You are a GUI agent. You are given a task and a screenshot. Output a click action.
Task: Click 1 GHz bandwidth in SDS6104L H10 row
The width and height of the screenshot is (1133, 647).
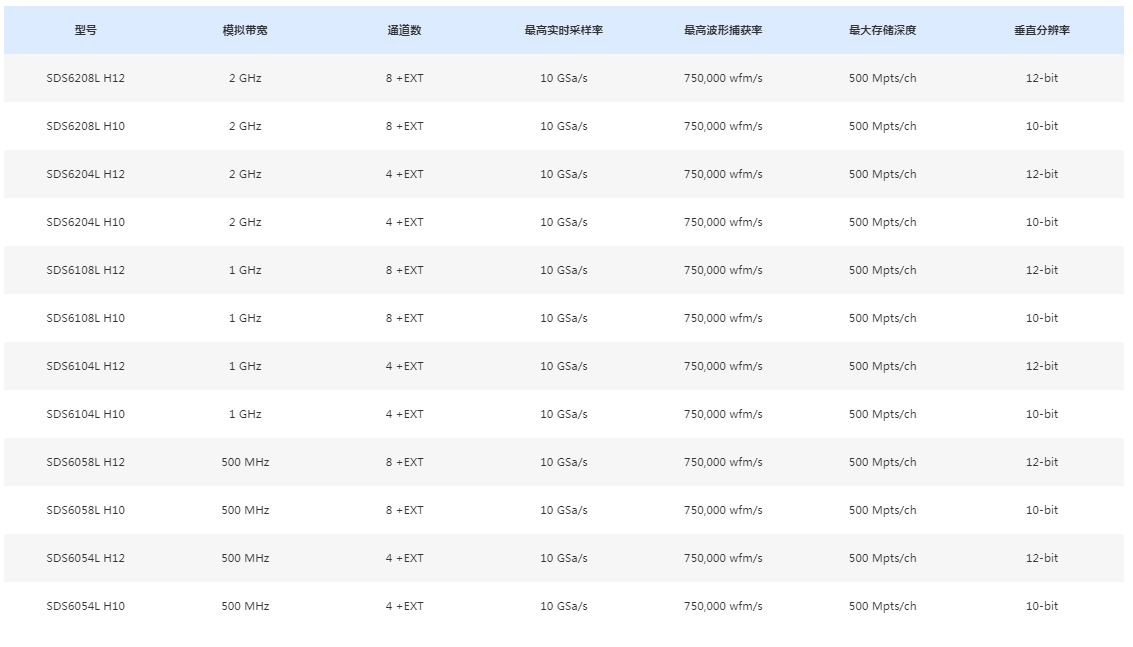coord(245,414)
